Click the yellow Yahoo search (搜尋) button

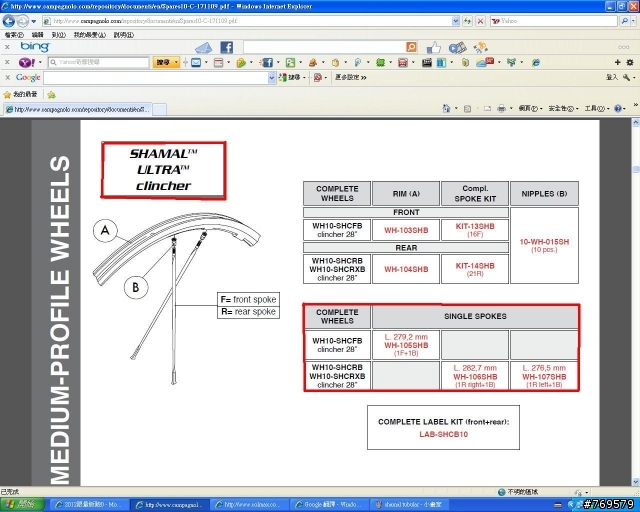pos(163,62)
